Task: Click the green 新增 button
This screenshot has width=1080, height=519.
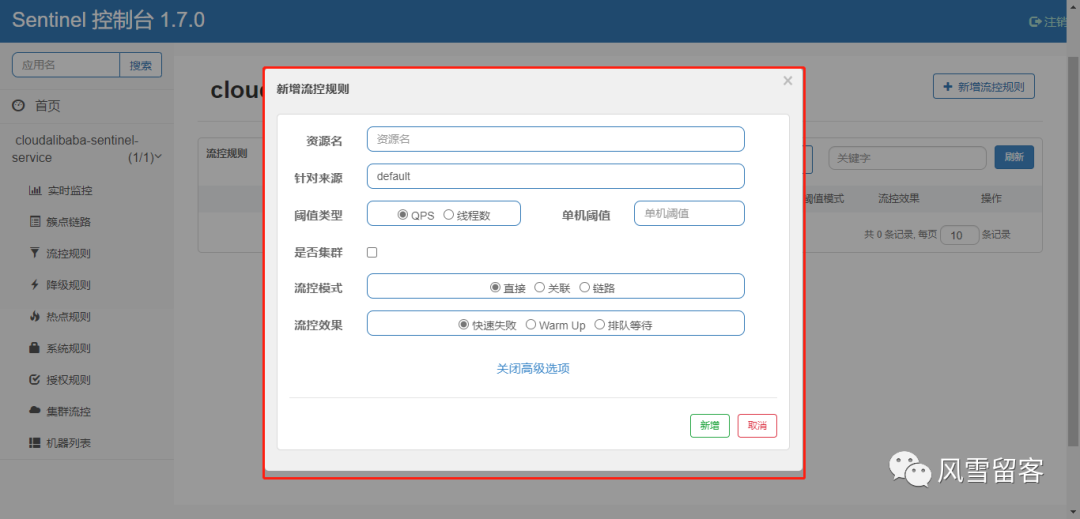Action: click(x=709, y=426)
